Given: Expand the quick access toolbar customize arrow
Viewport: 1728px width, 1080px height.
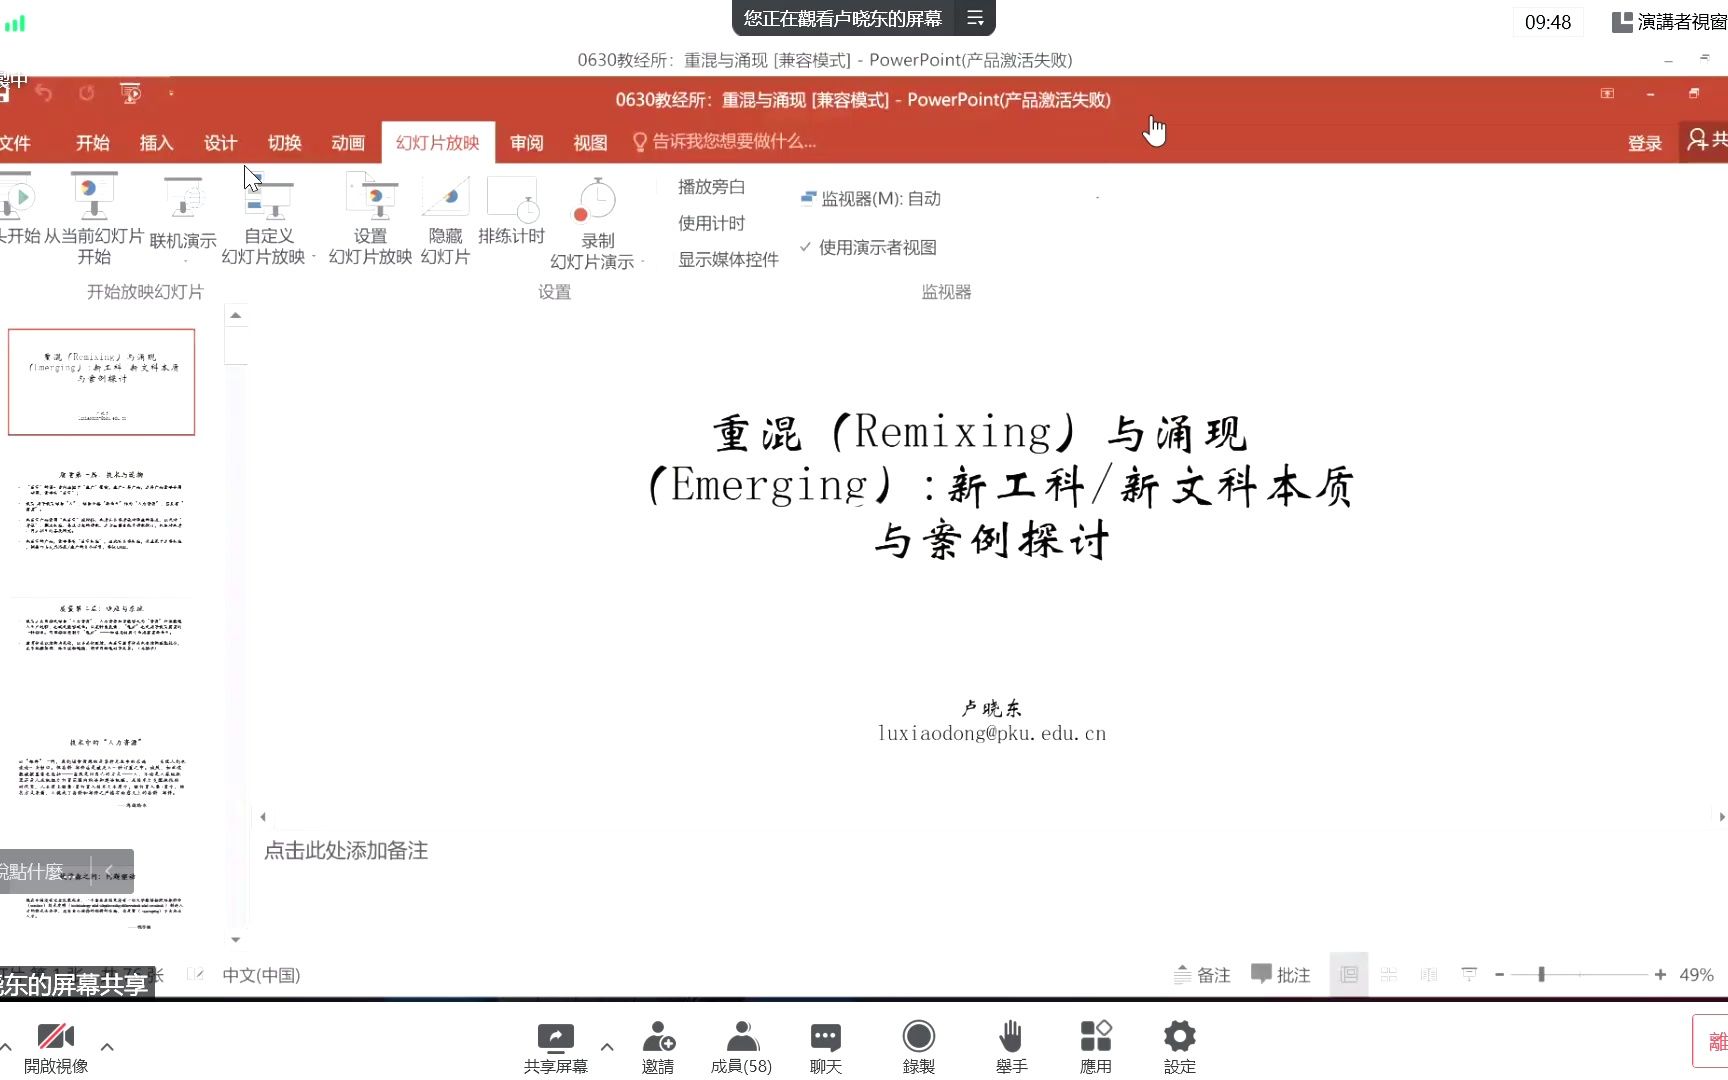Looking at the screenshot, I should tap(171, 93).
